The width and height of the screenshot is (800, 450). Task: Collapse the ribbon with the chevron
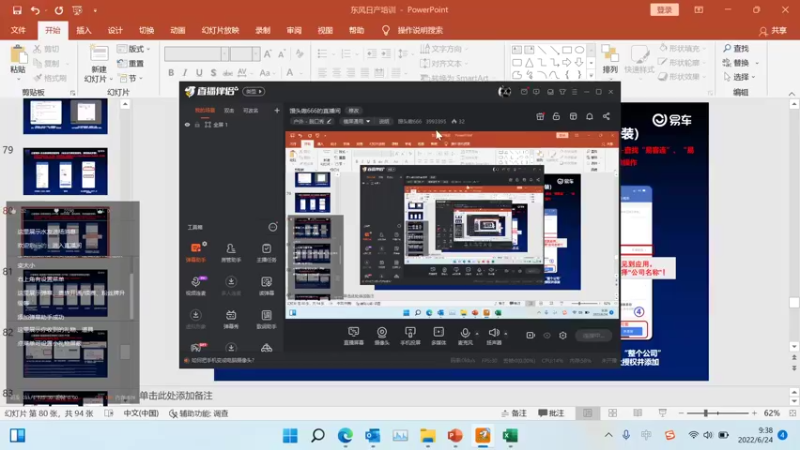tap(791, 93)
